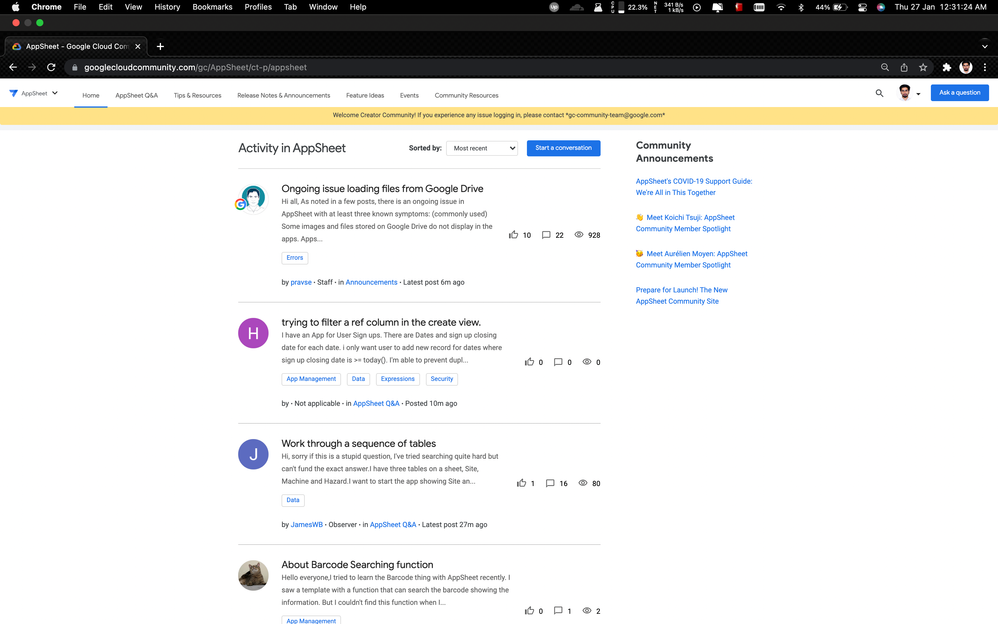Image resolution: width=998 pixels, height=624 pixels.
Task: Click Start a conversation button
Action: [x=563, y=148]
